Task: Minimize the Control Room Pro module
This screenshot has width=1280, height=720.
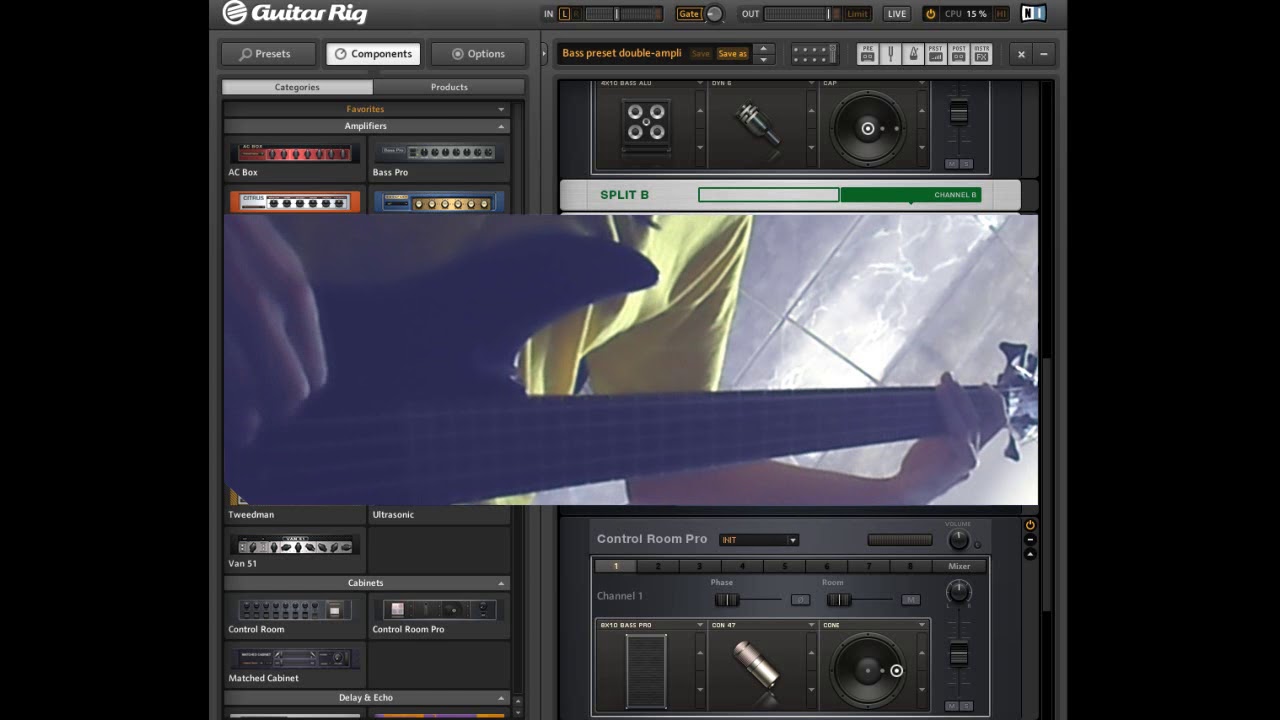Action: coord(1030,539)
